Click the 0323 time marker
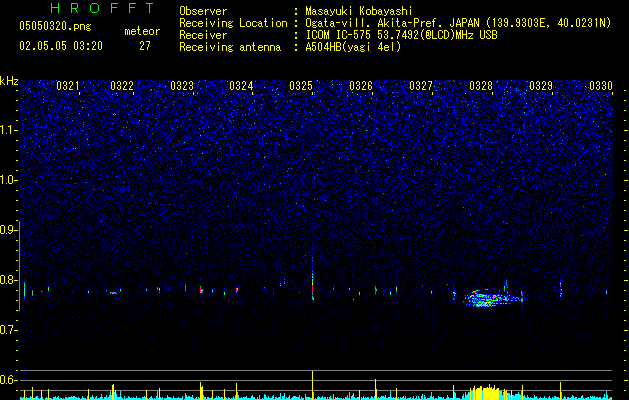Viewport: 629px width, 400px height. point(182,86)
